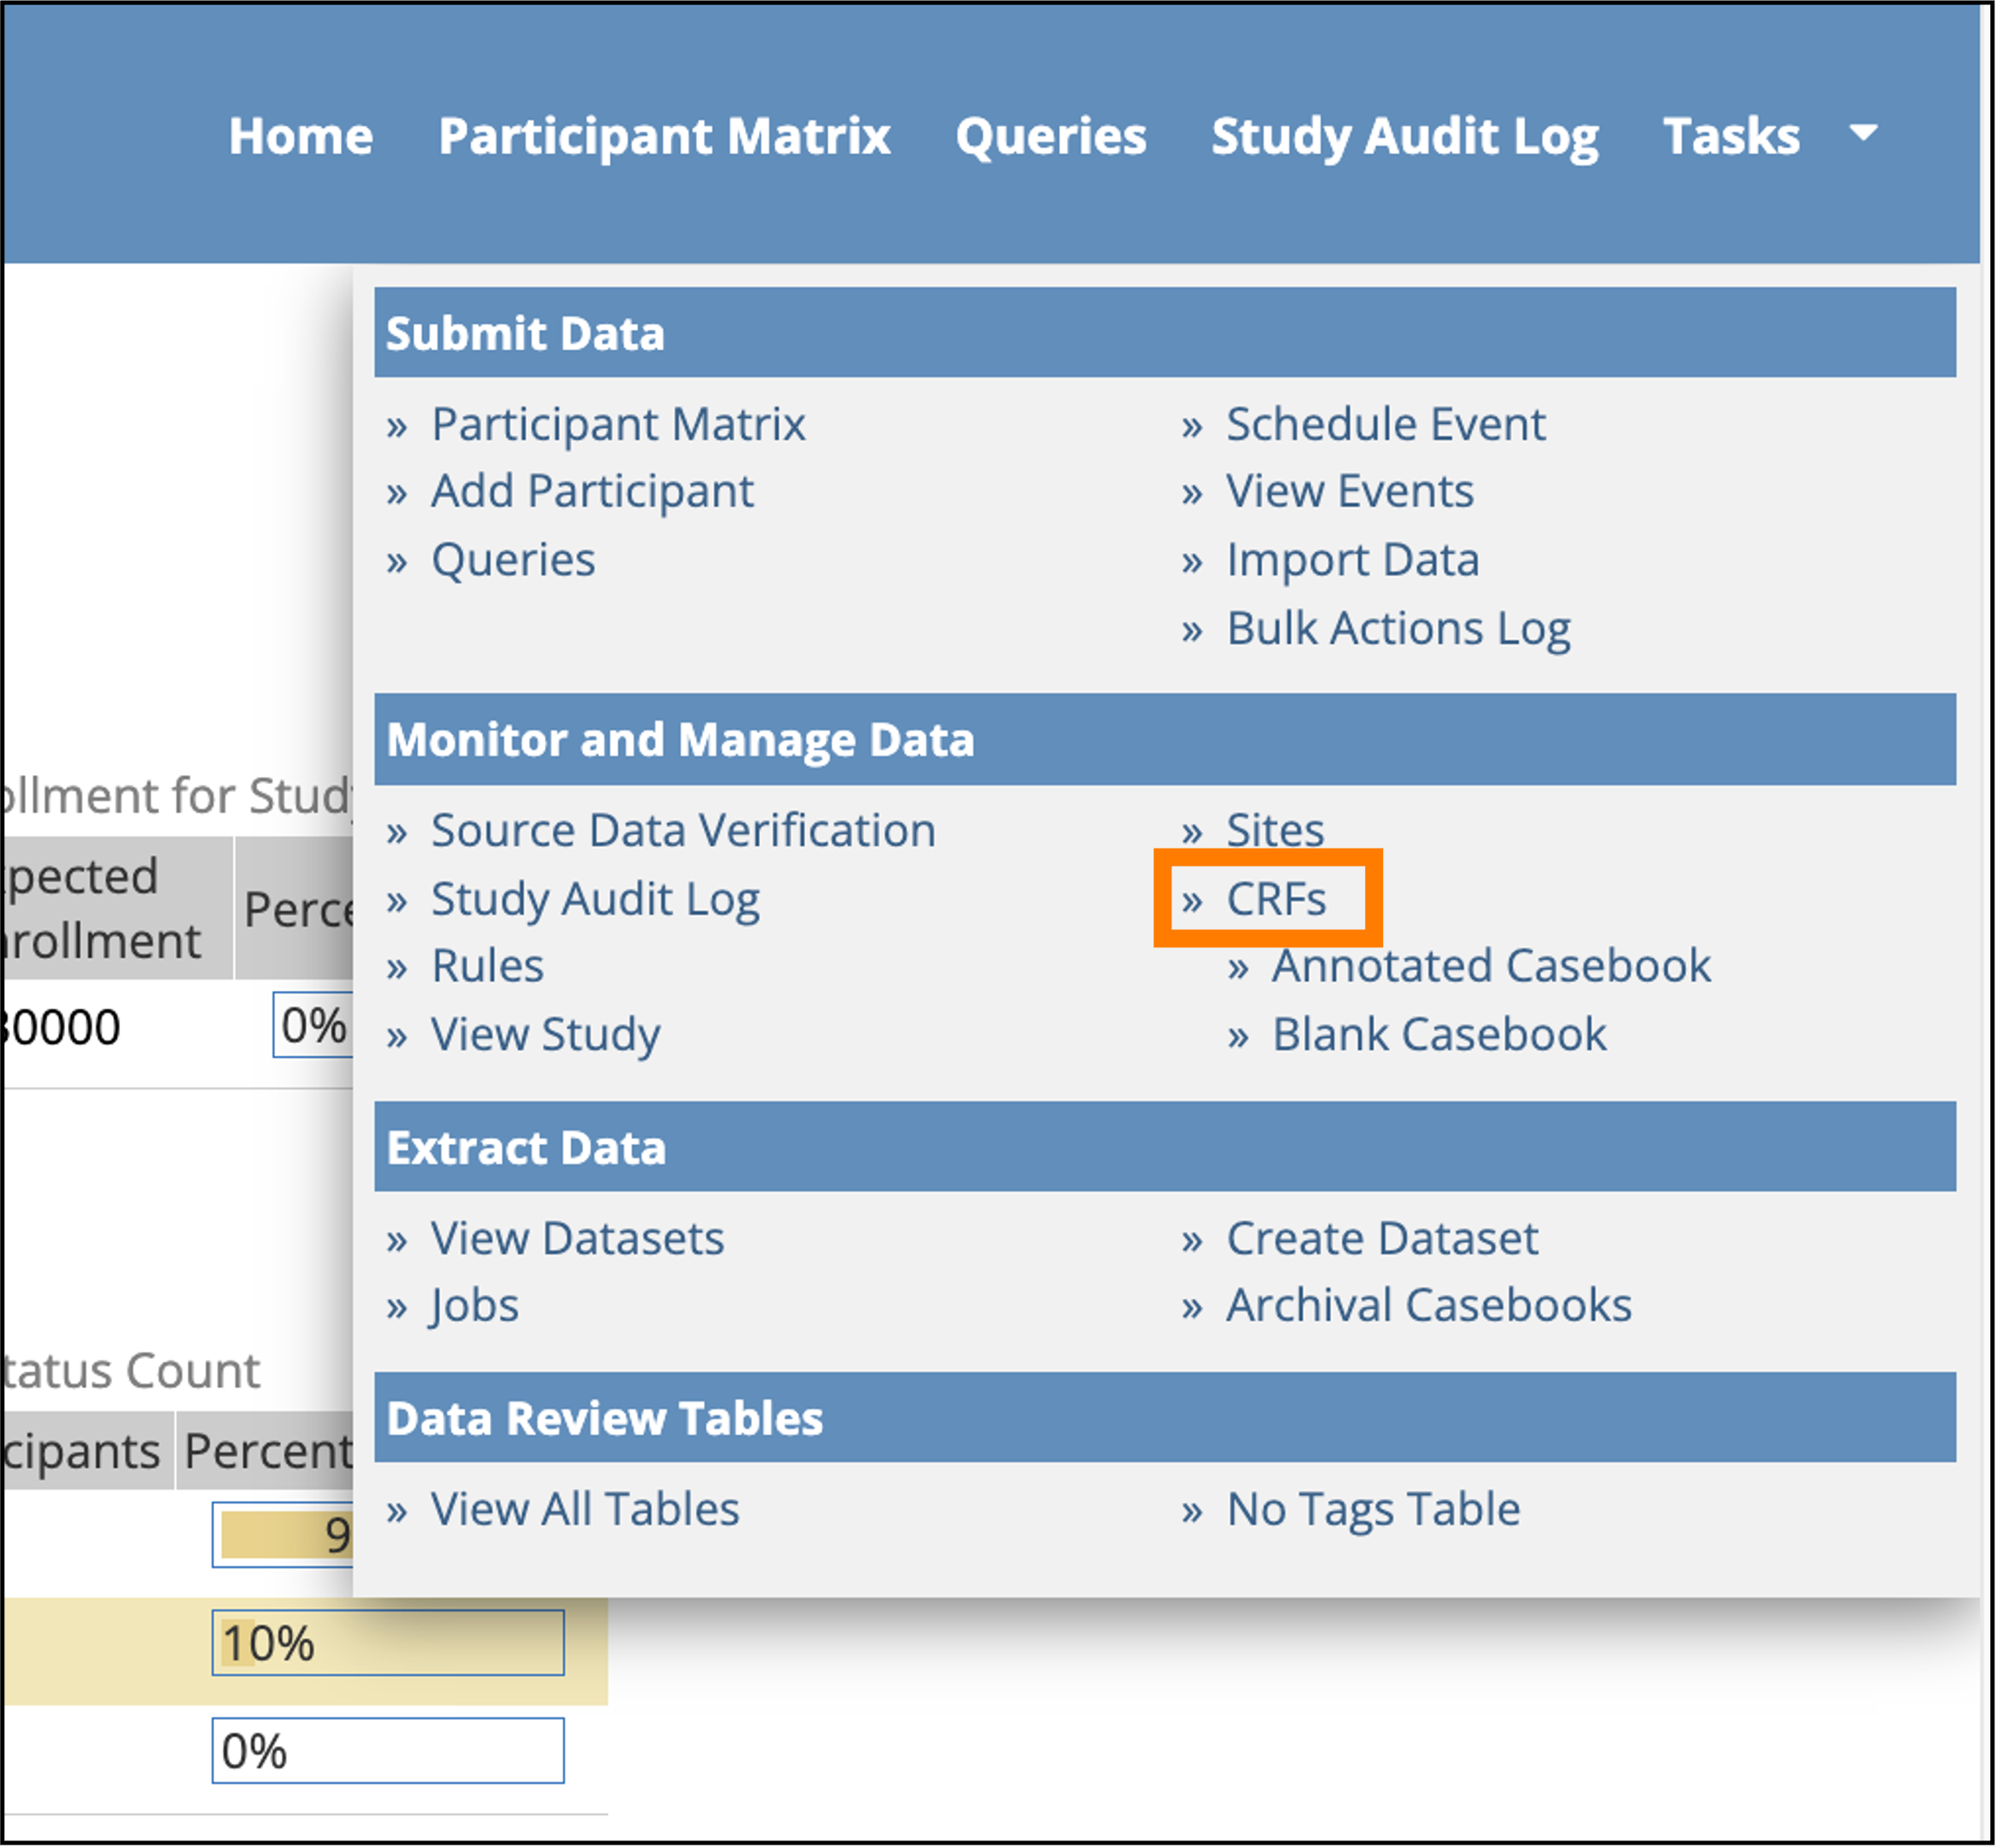Click View Study under Monitor and Manage Data

545,1034
